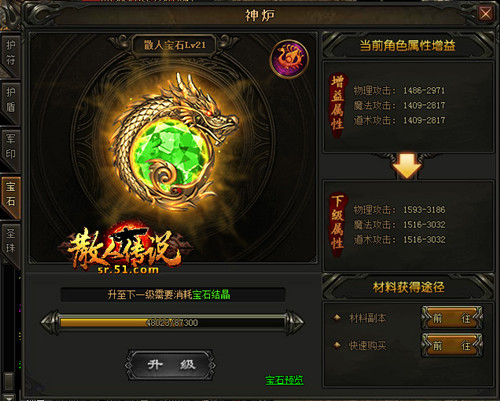Screen dimensions: 500x401
Task: Switch to the 护盾 side tab
Action: tap(10, 100)
